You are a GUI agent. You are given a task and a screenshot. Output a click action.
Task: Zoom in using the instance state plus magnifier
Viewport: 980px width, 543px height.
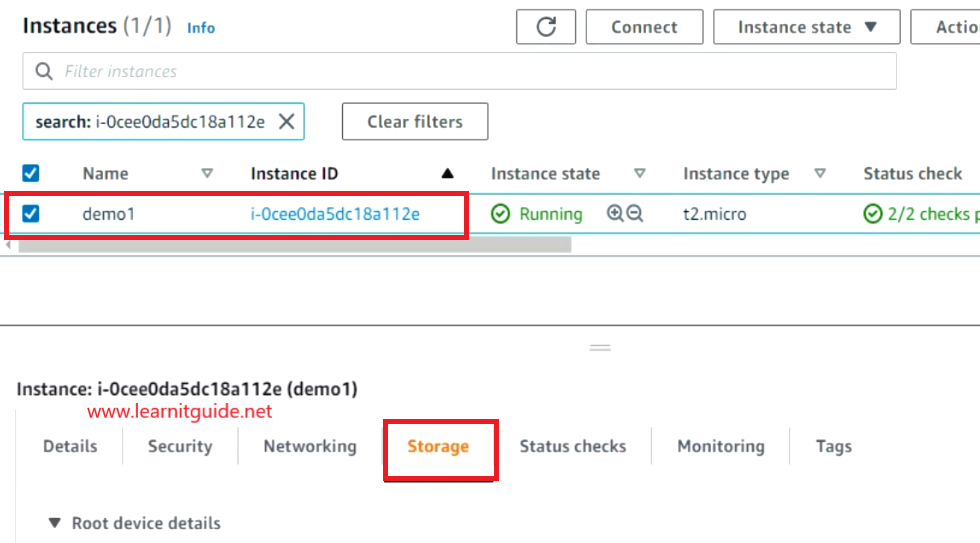[615, 213]
